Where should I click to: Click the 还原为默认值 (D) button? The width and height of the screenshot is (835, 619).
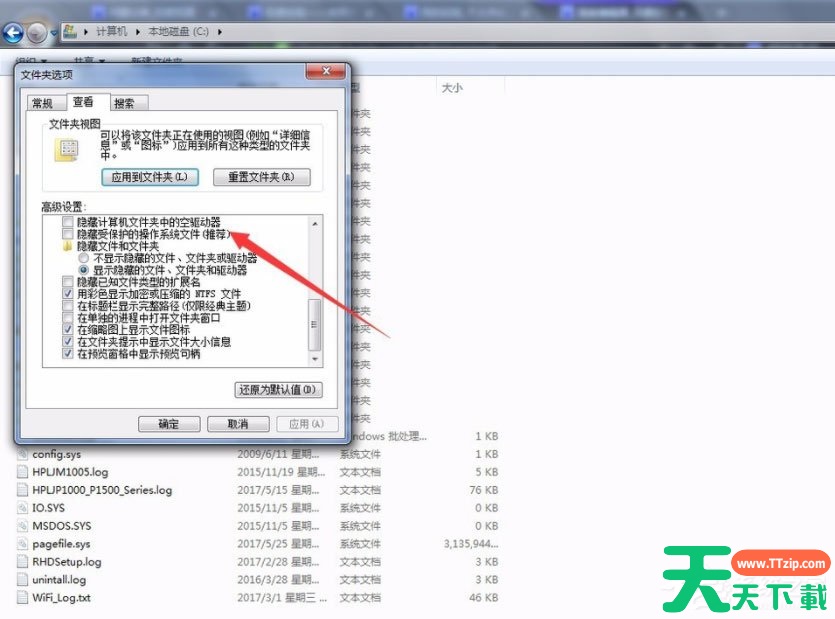tap(279, 390)
